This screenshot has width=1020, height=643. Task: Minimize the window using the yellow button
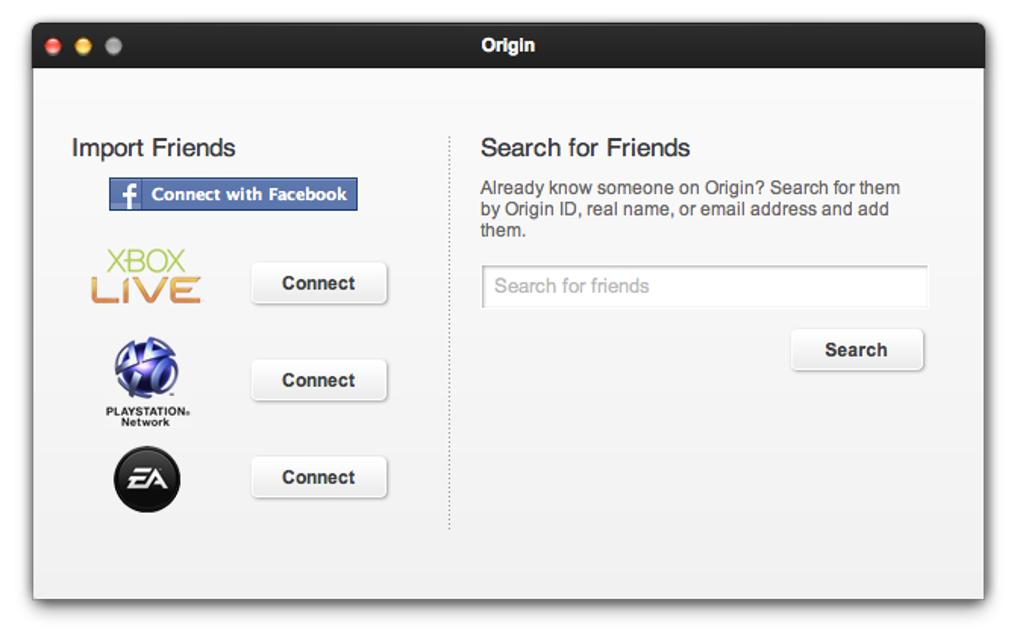(84, 46)
